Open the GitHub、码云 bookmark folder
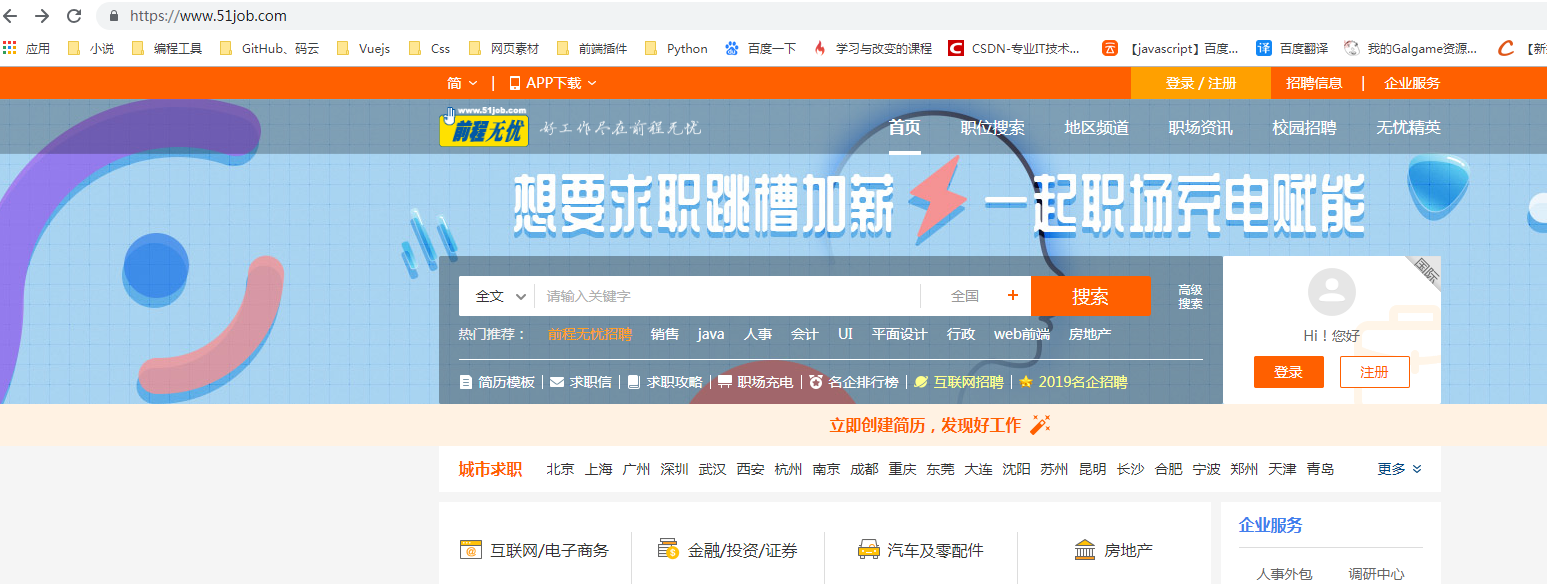The height and width of the screenshot is (584, 1547). coord(268,48)
